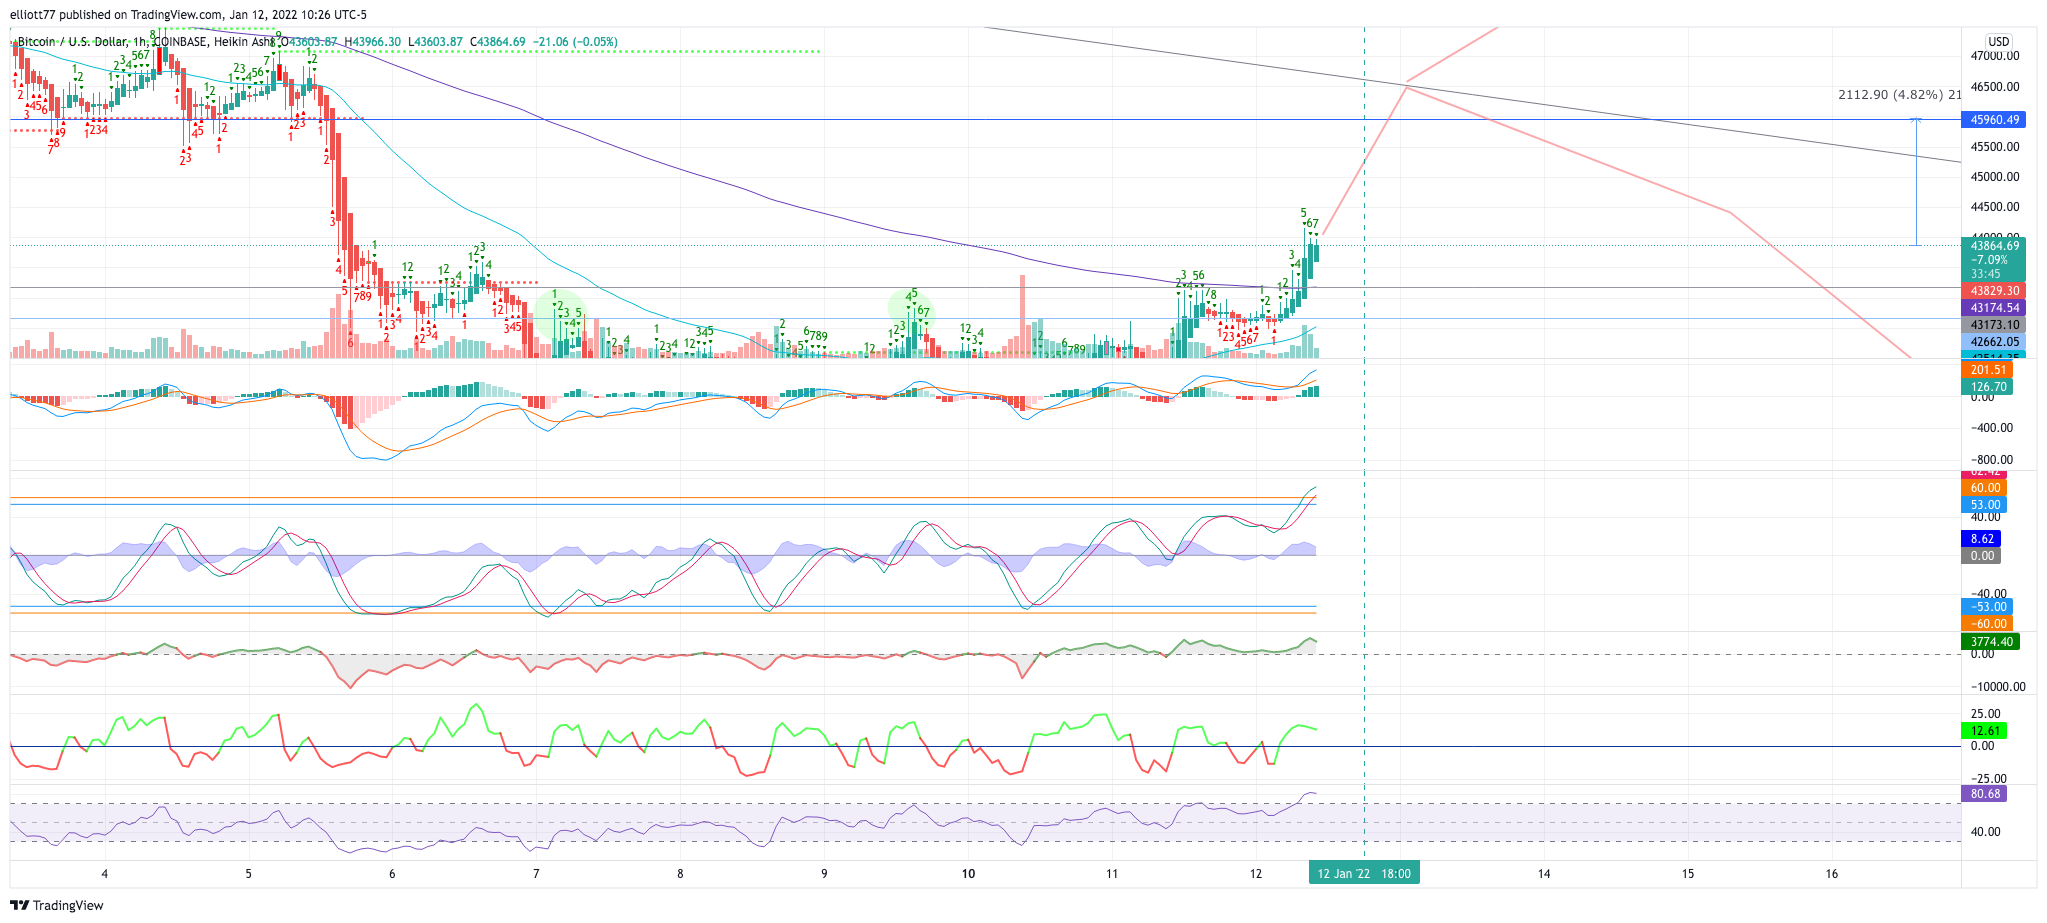2047x923 pixels.
Task: Click the orange 60.00 level label
Action: [1985, 488]
